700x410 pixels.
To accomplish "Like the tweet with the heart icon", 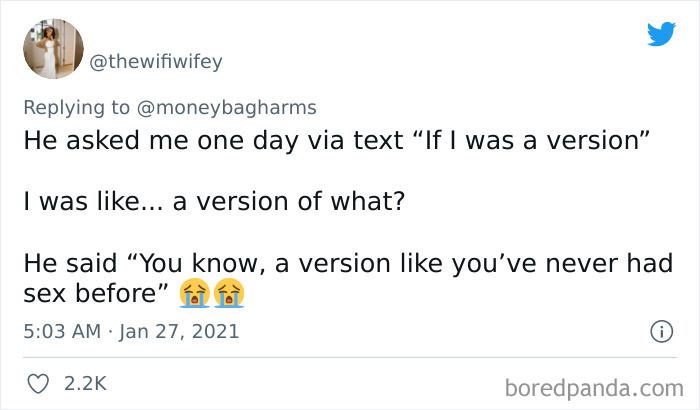I will tap(36, 383).
